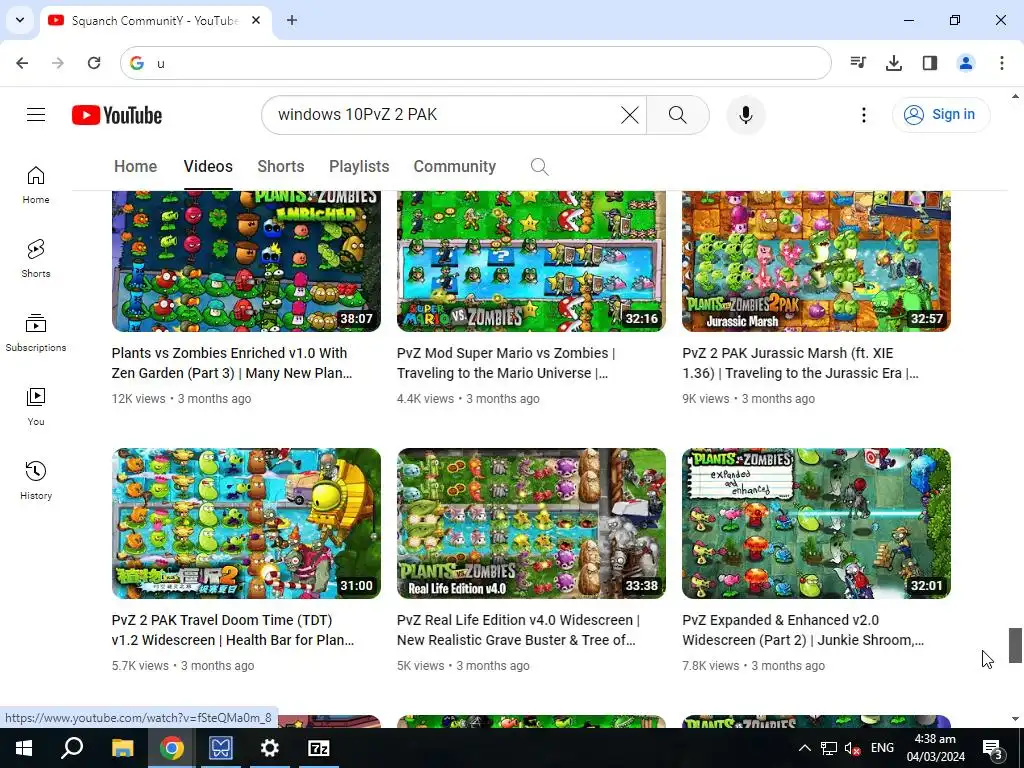The width and height of the screenshot is (1024, 768).
Task: Open the You section in sidebar
Action: click(x=36, y=406)
